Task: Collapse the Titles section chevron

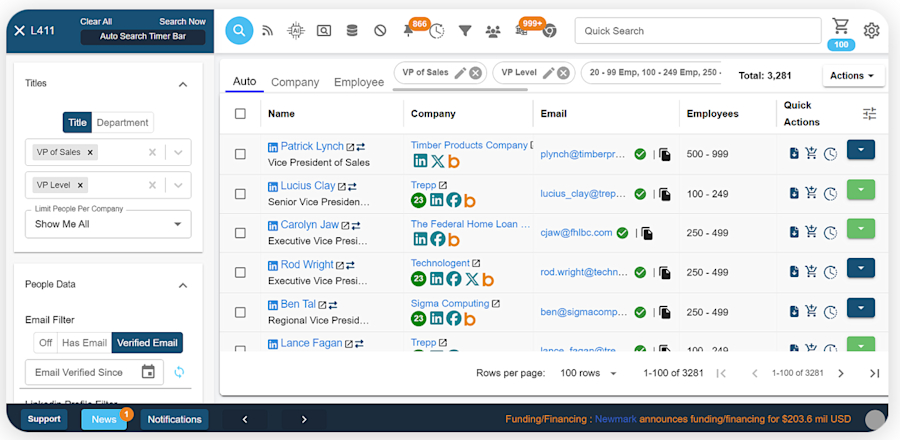Action: click(183, 84)
